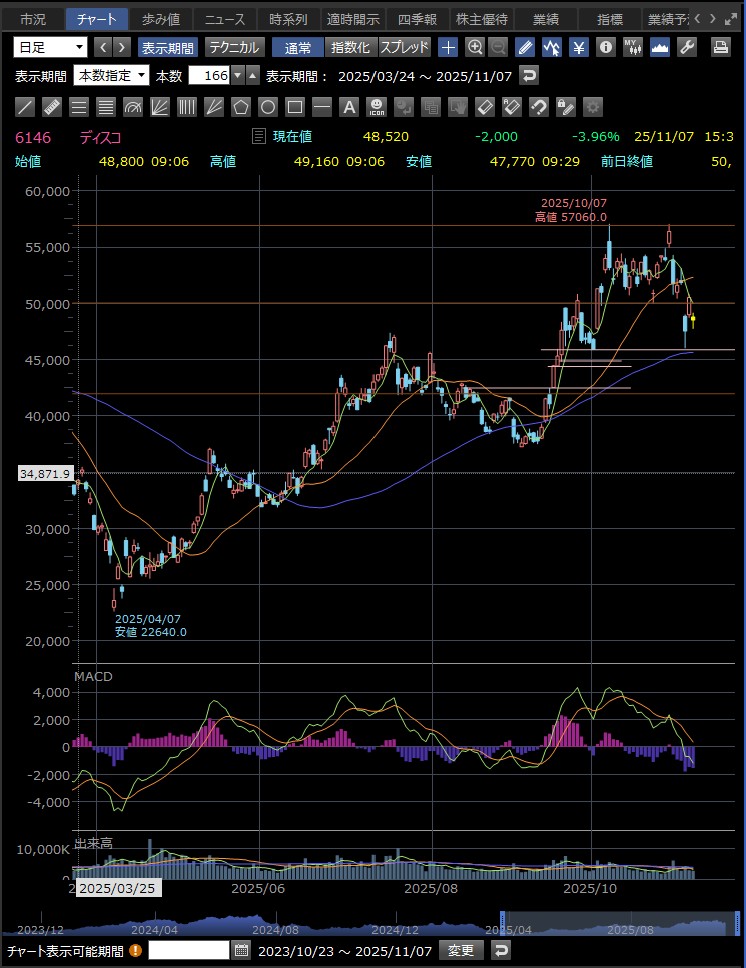Open the 本数指定 display period dropdown
The image size is (746, 968).
[x=112, y=75]
